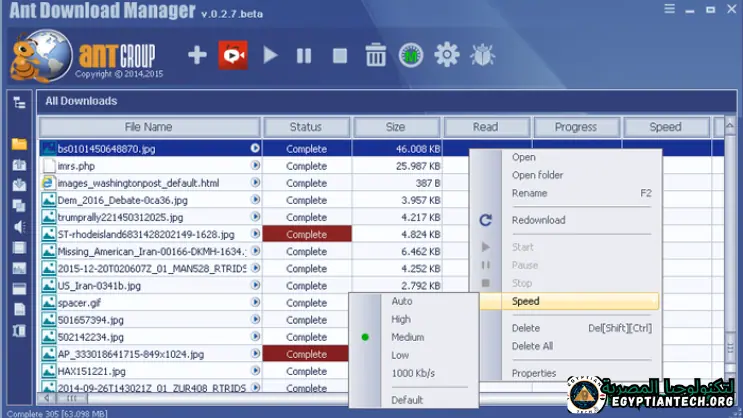Click the arrow icon beside bs0101450648870.jpg
Screen dimensions: 743x418
click(x=255, y=148)
